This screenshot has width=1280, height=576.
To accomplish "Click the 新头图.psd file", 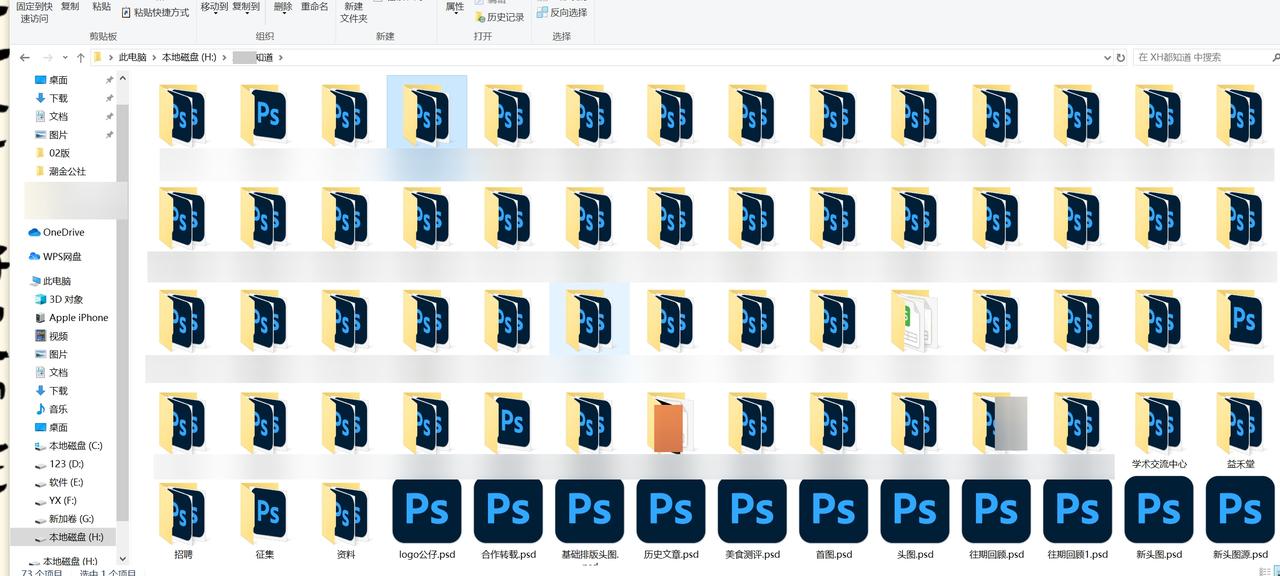I will tap(1159, 511).
